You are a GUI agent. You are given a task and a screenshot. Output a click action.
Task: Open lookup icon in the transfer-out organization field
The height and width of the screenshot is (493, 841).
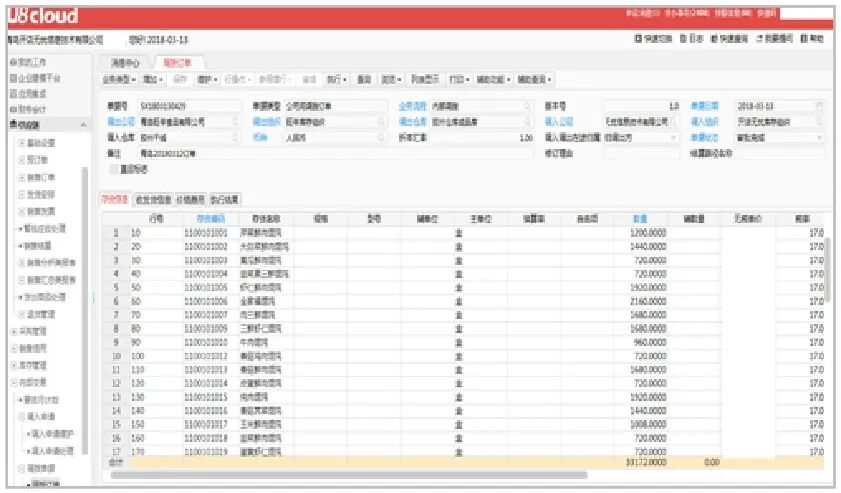pyautogui.click(x=381, y=122)
